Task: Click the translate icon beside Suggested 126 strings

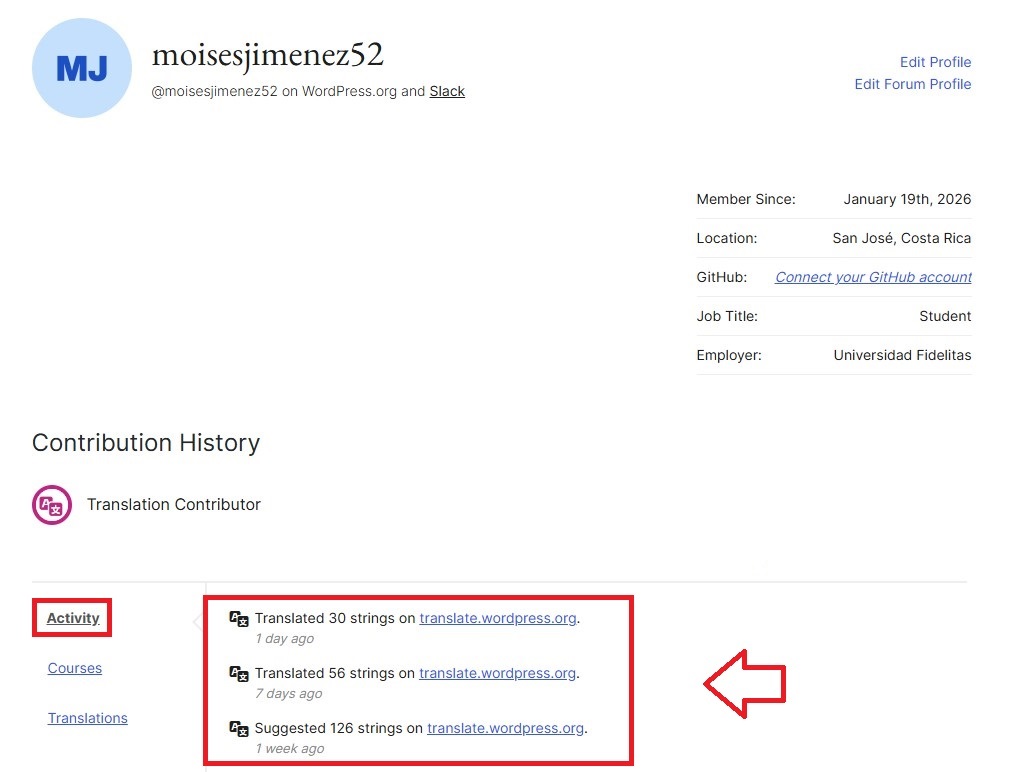Action: [x=239, y=729]
